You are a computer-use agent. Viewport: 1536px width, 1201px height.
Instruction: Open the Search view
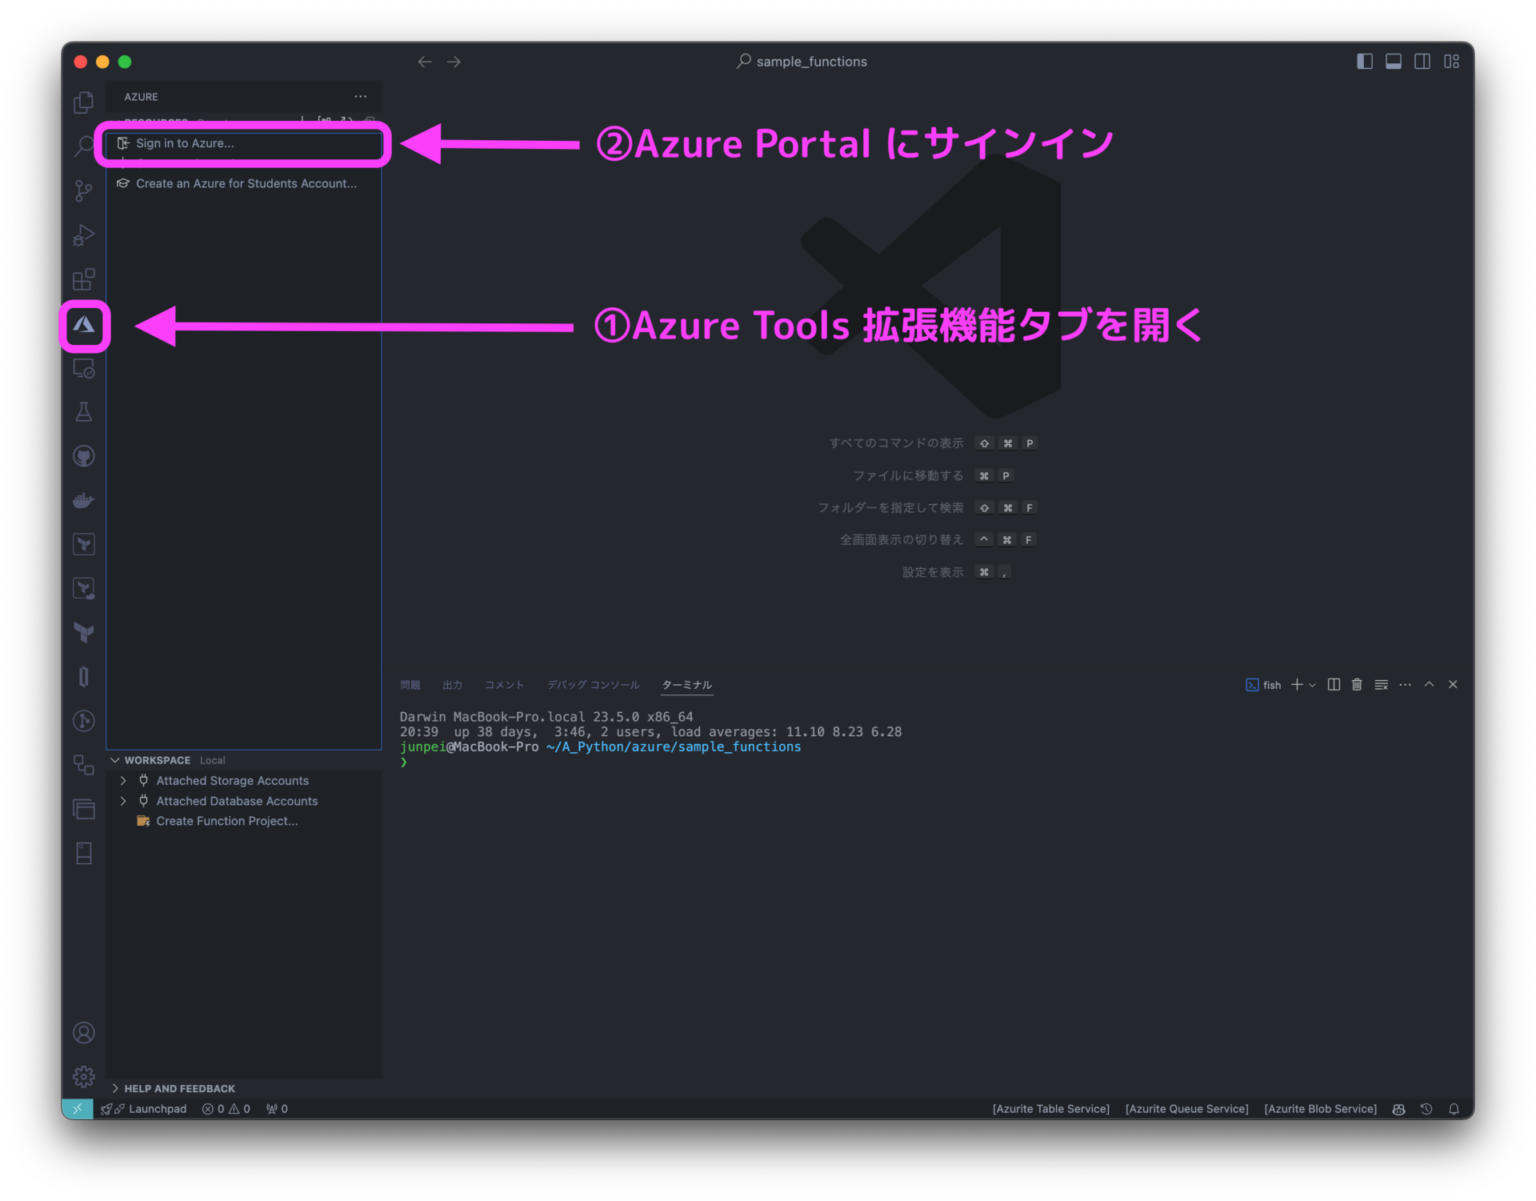[x=83, y=146]
